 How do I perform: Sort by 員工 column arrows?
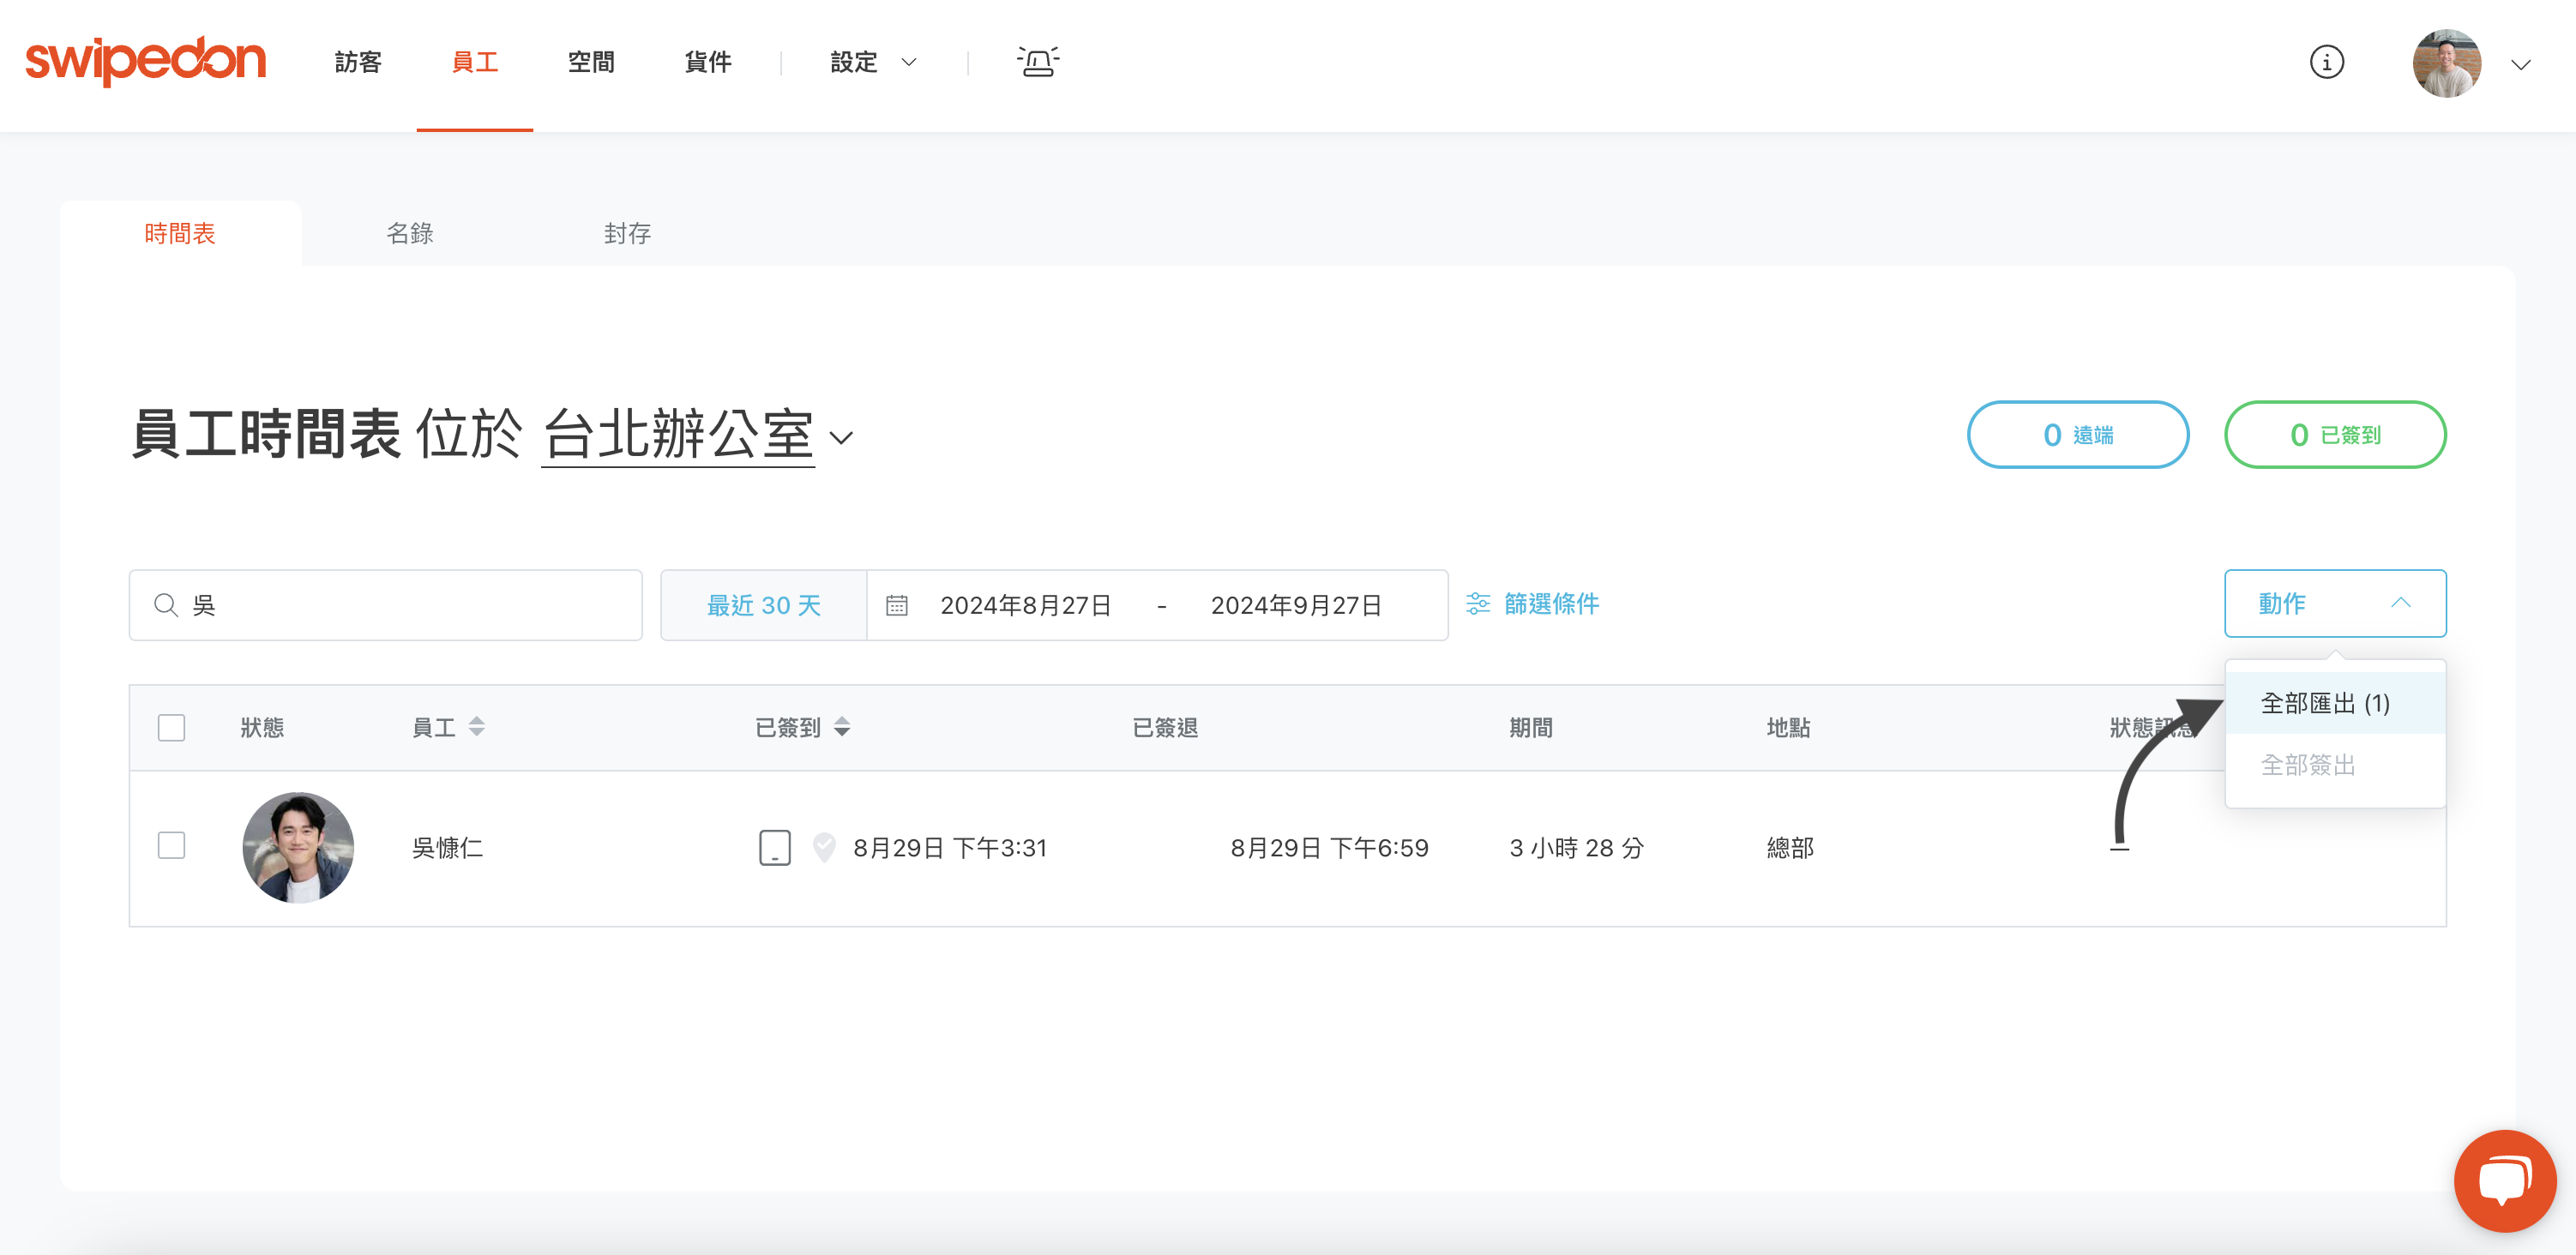[x=476, y=727]
